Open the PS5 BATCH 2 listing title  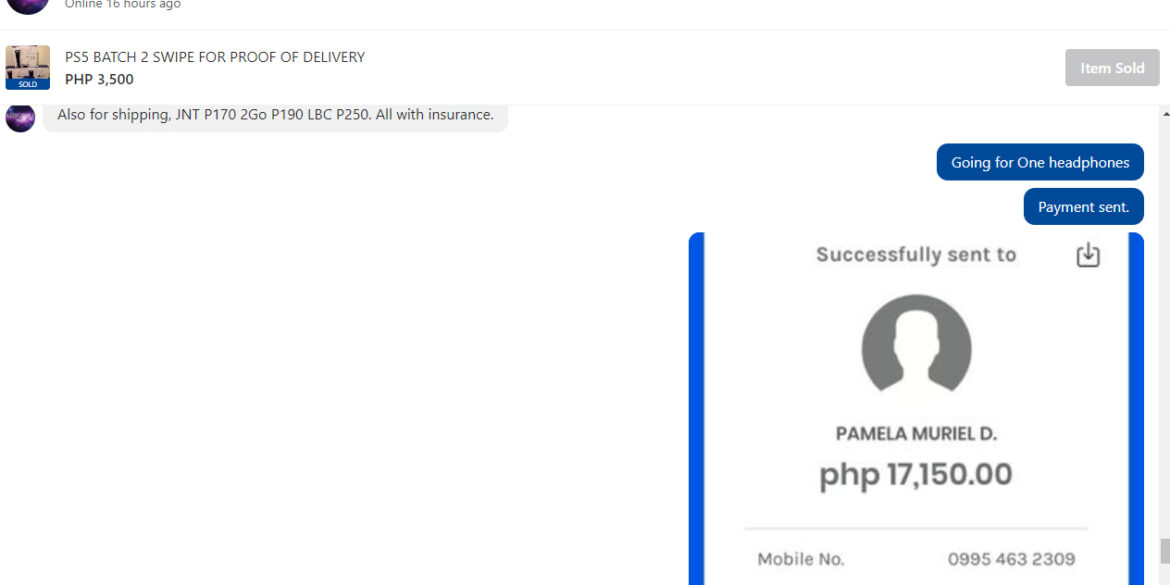point(215,57)
